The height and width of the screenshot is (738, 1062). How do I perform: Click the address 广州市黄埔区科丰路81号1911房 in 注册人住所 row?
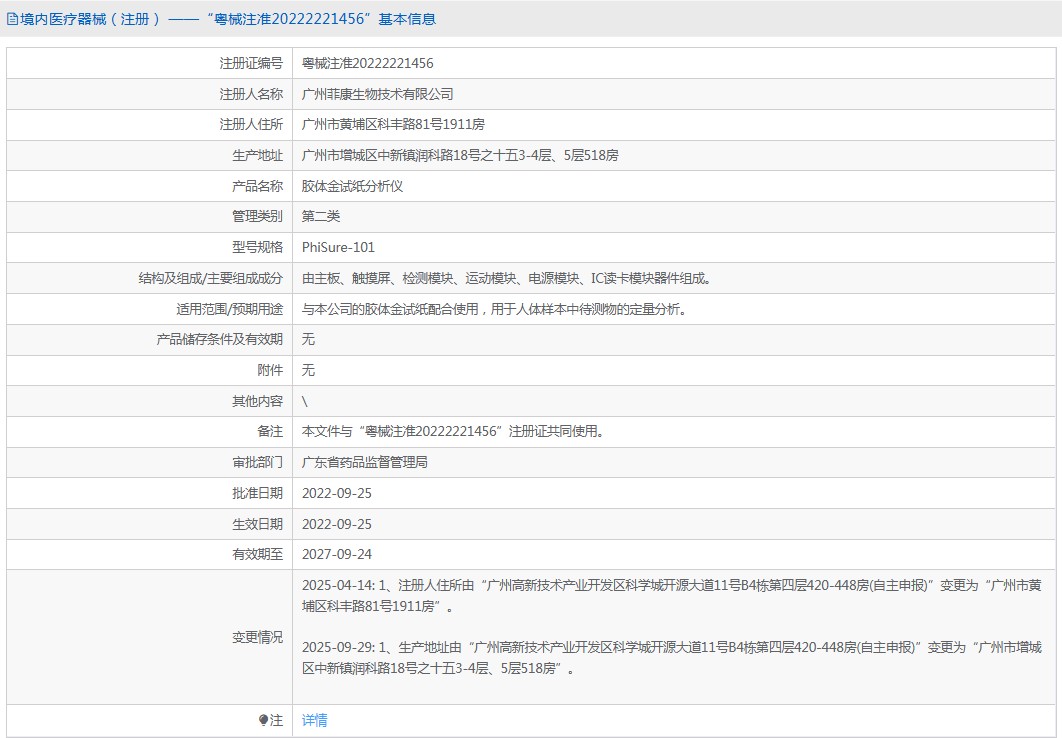tap(393, 125)
